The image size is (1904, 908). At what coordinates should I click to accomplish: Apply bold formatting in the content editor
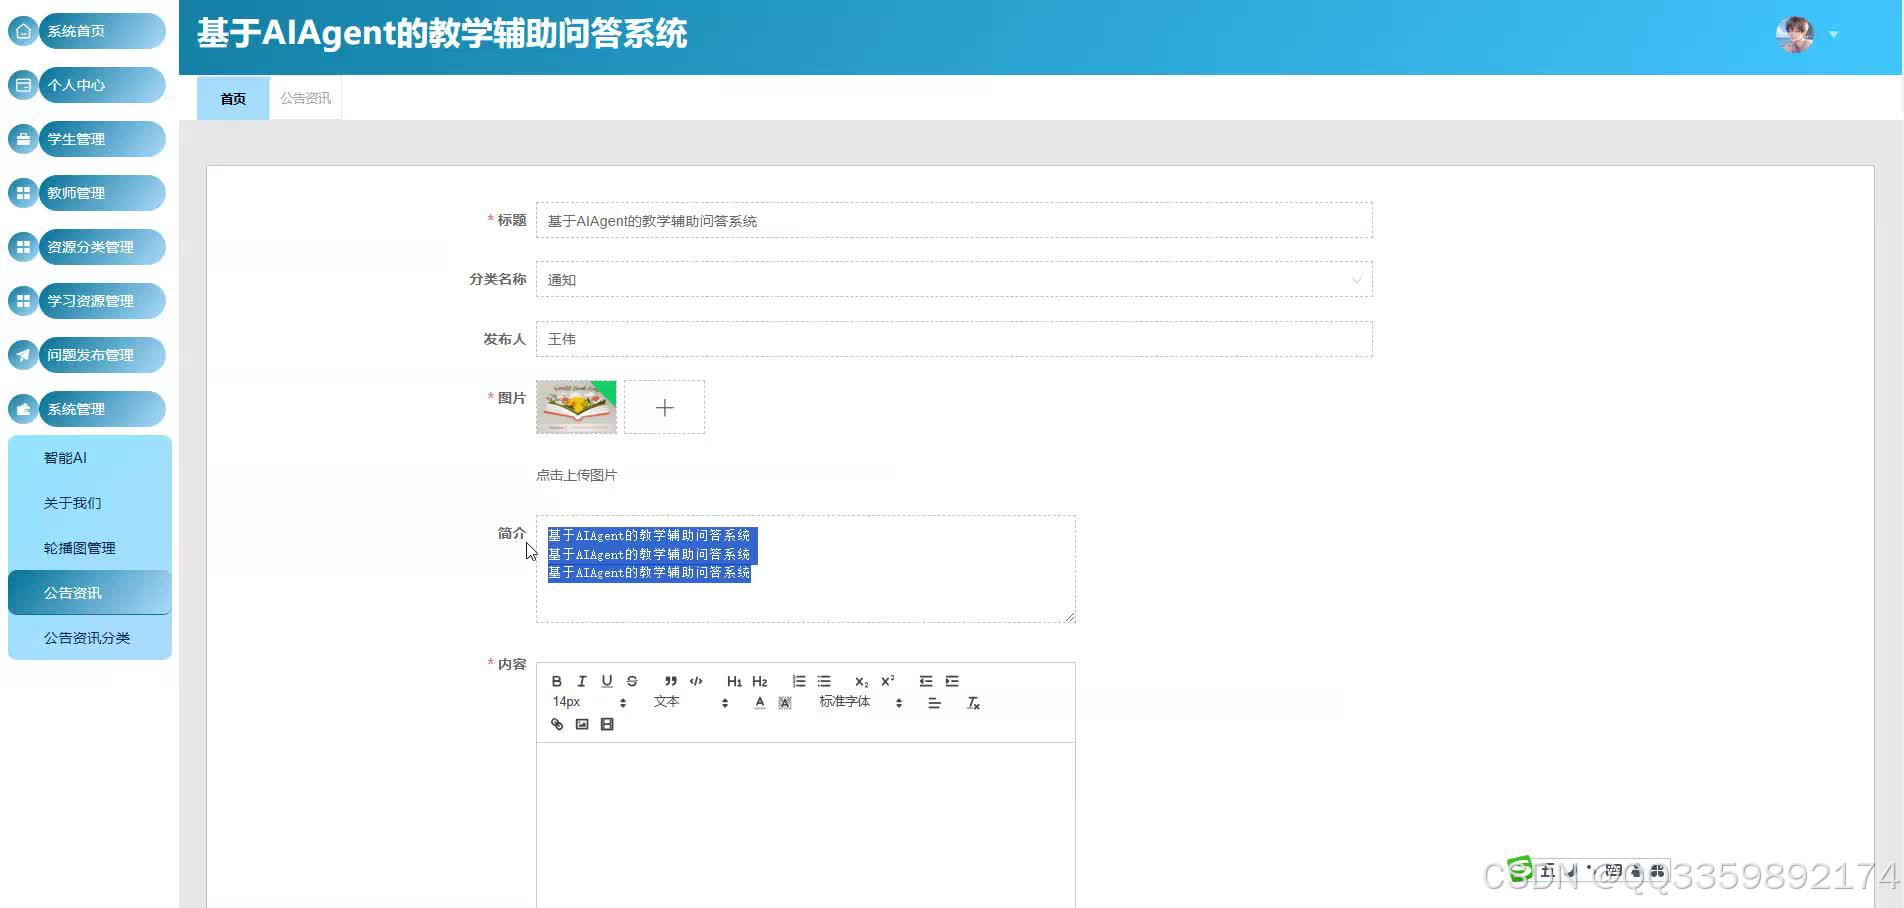pos(557,681)
